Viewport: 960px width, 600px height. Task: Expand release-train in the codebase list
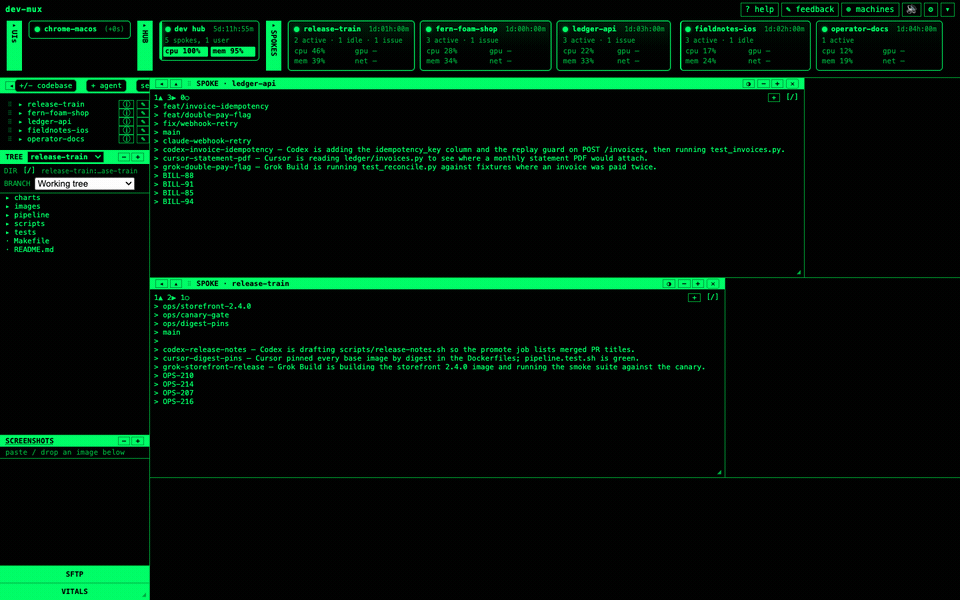tap(20, 105)
